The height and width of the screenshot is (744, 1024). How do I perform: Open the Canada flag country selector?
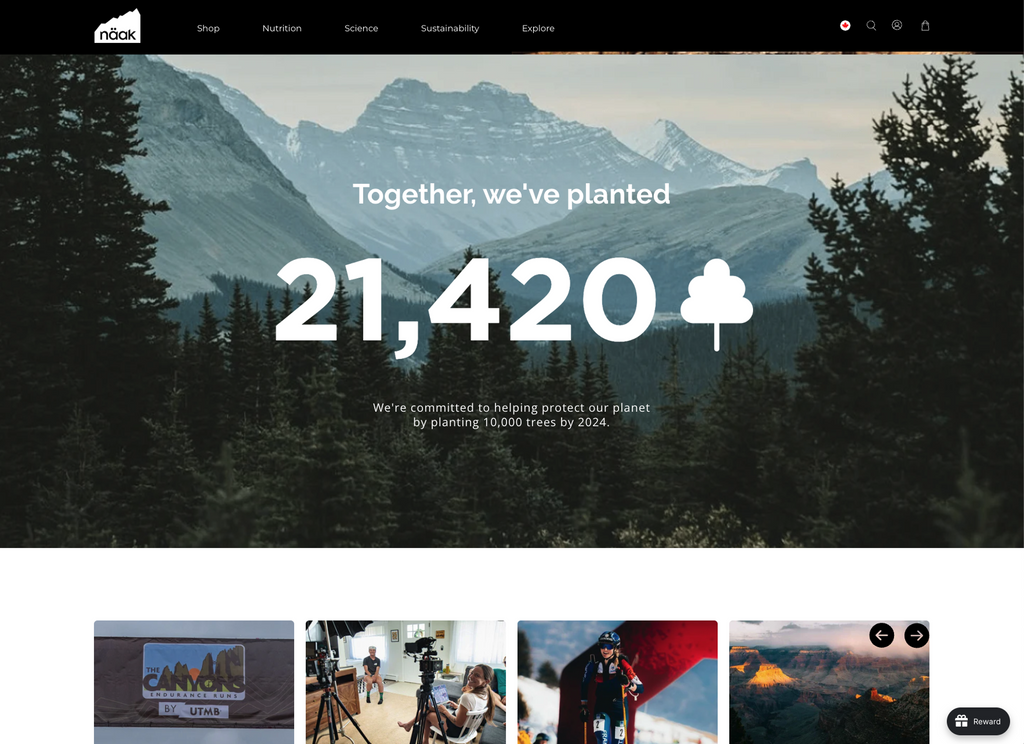845,25
